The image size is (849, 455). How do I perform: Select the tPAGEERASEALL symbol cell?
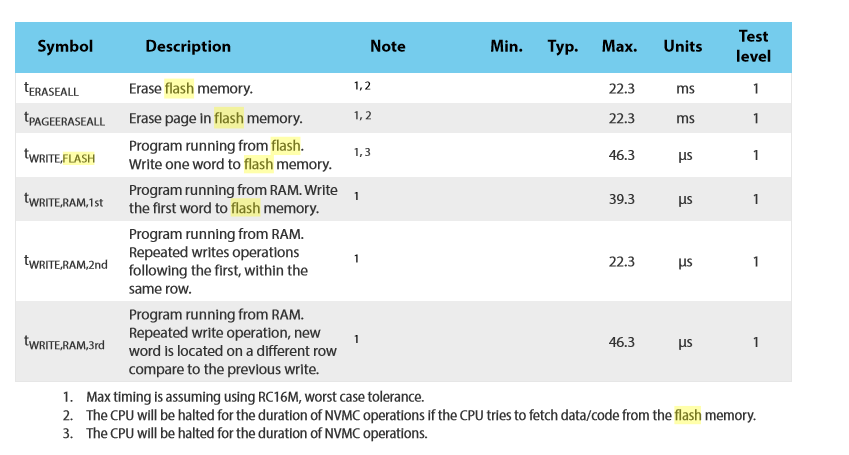tap(64, 119)
